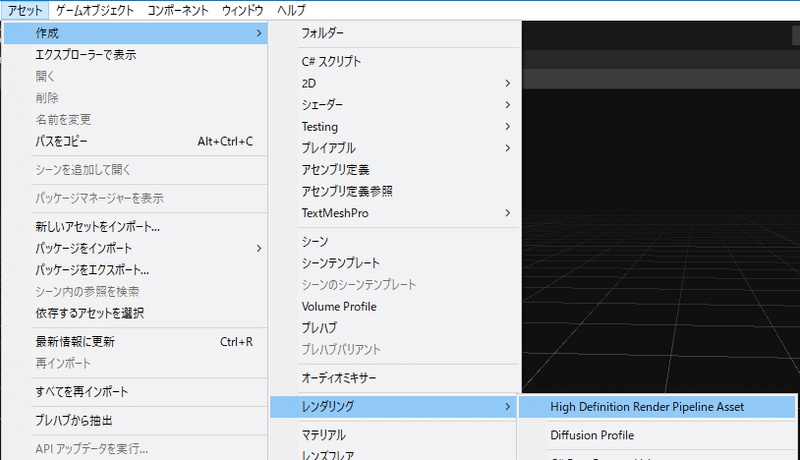
Task: Choose パスをコピー from Assets menu
Action: coord(135,141)
